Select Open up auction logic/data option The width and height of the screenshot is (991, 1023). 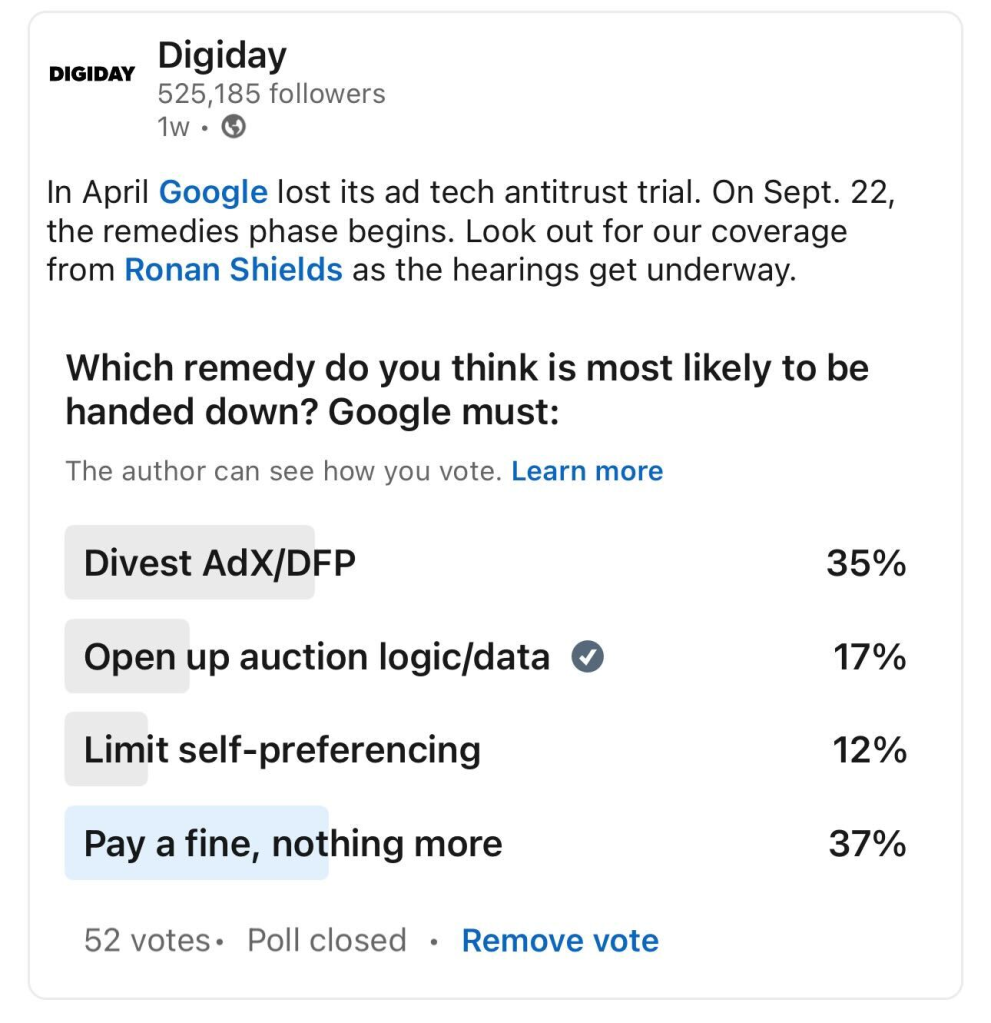pos(316,657)
